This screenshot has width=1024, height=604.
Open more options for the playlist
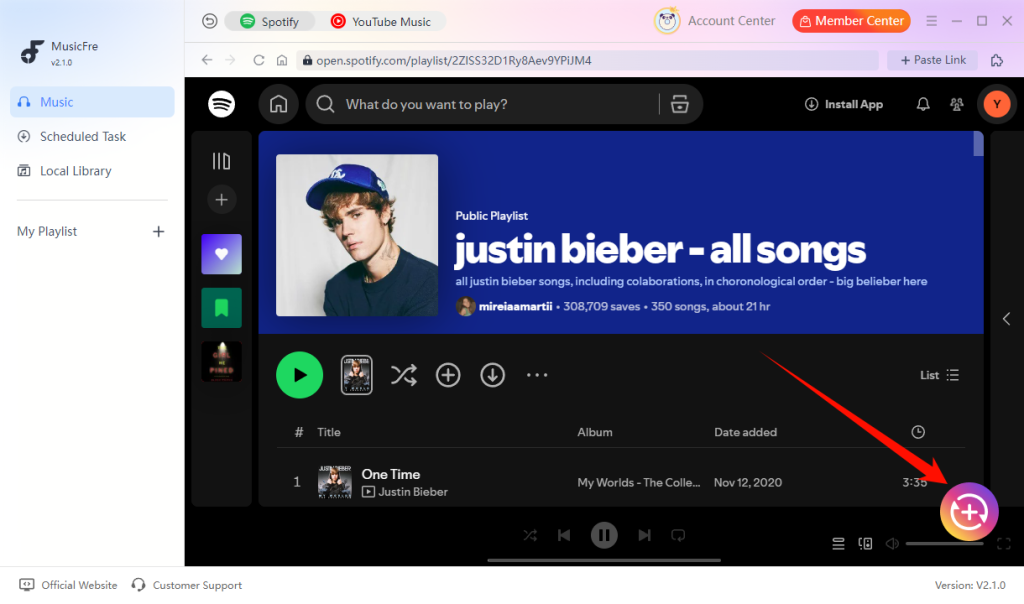pyautogui.click(x=537, y=375)
